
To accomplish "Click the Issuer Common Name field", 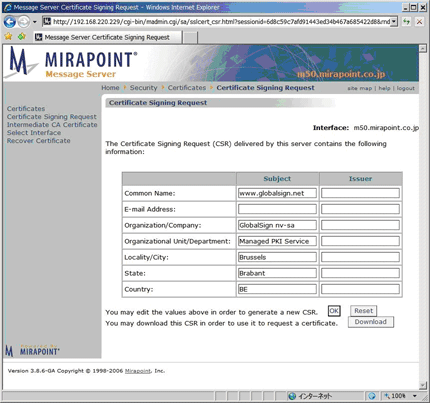I will (x=360, y=193).
